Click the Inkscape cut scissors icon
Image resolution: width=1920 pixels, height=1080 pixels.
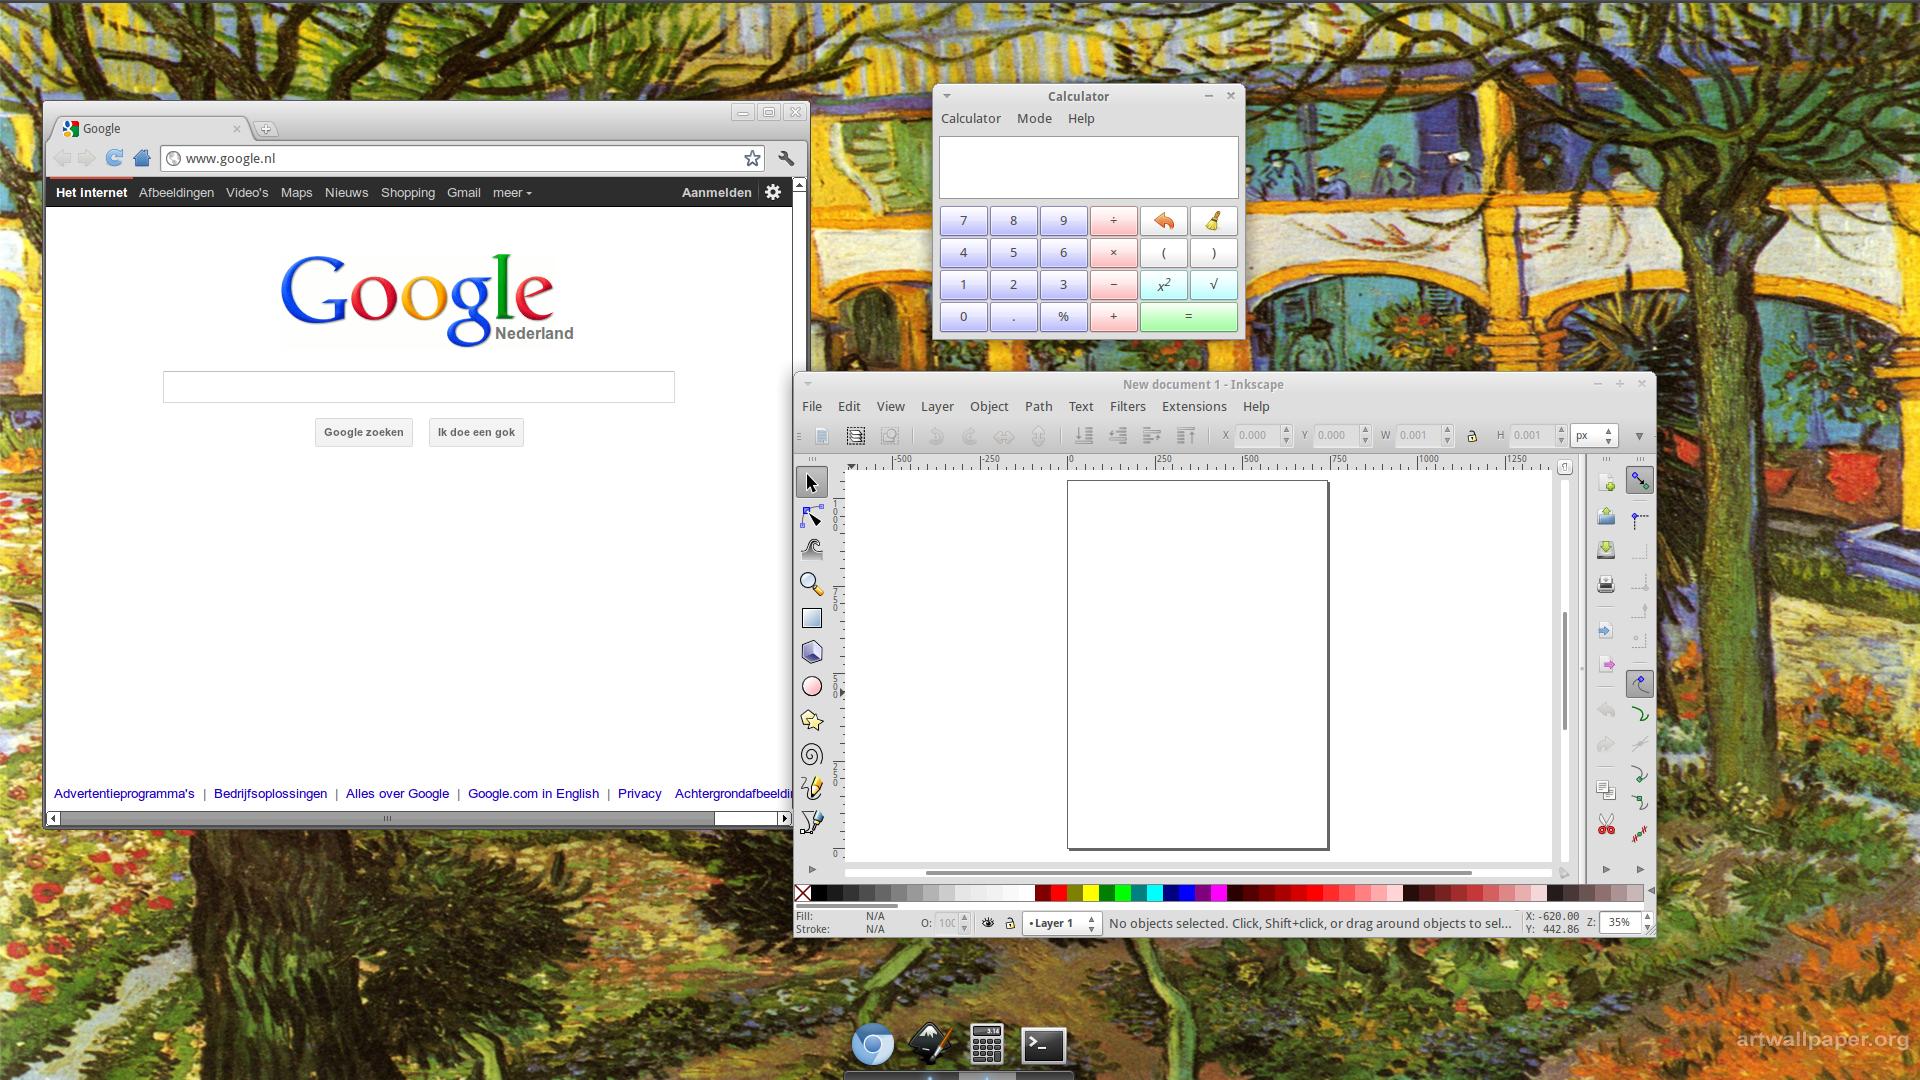[1605, 825]
